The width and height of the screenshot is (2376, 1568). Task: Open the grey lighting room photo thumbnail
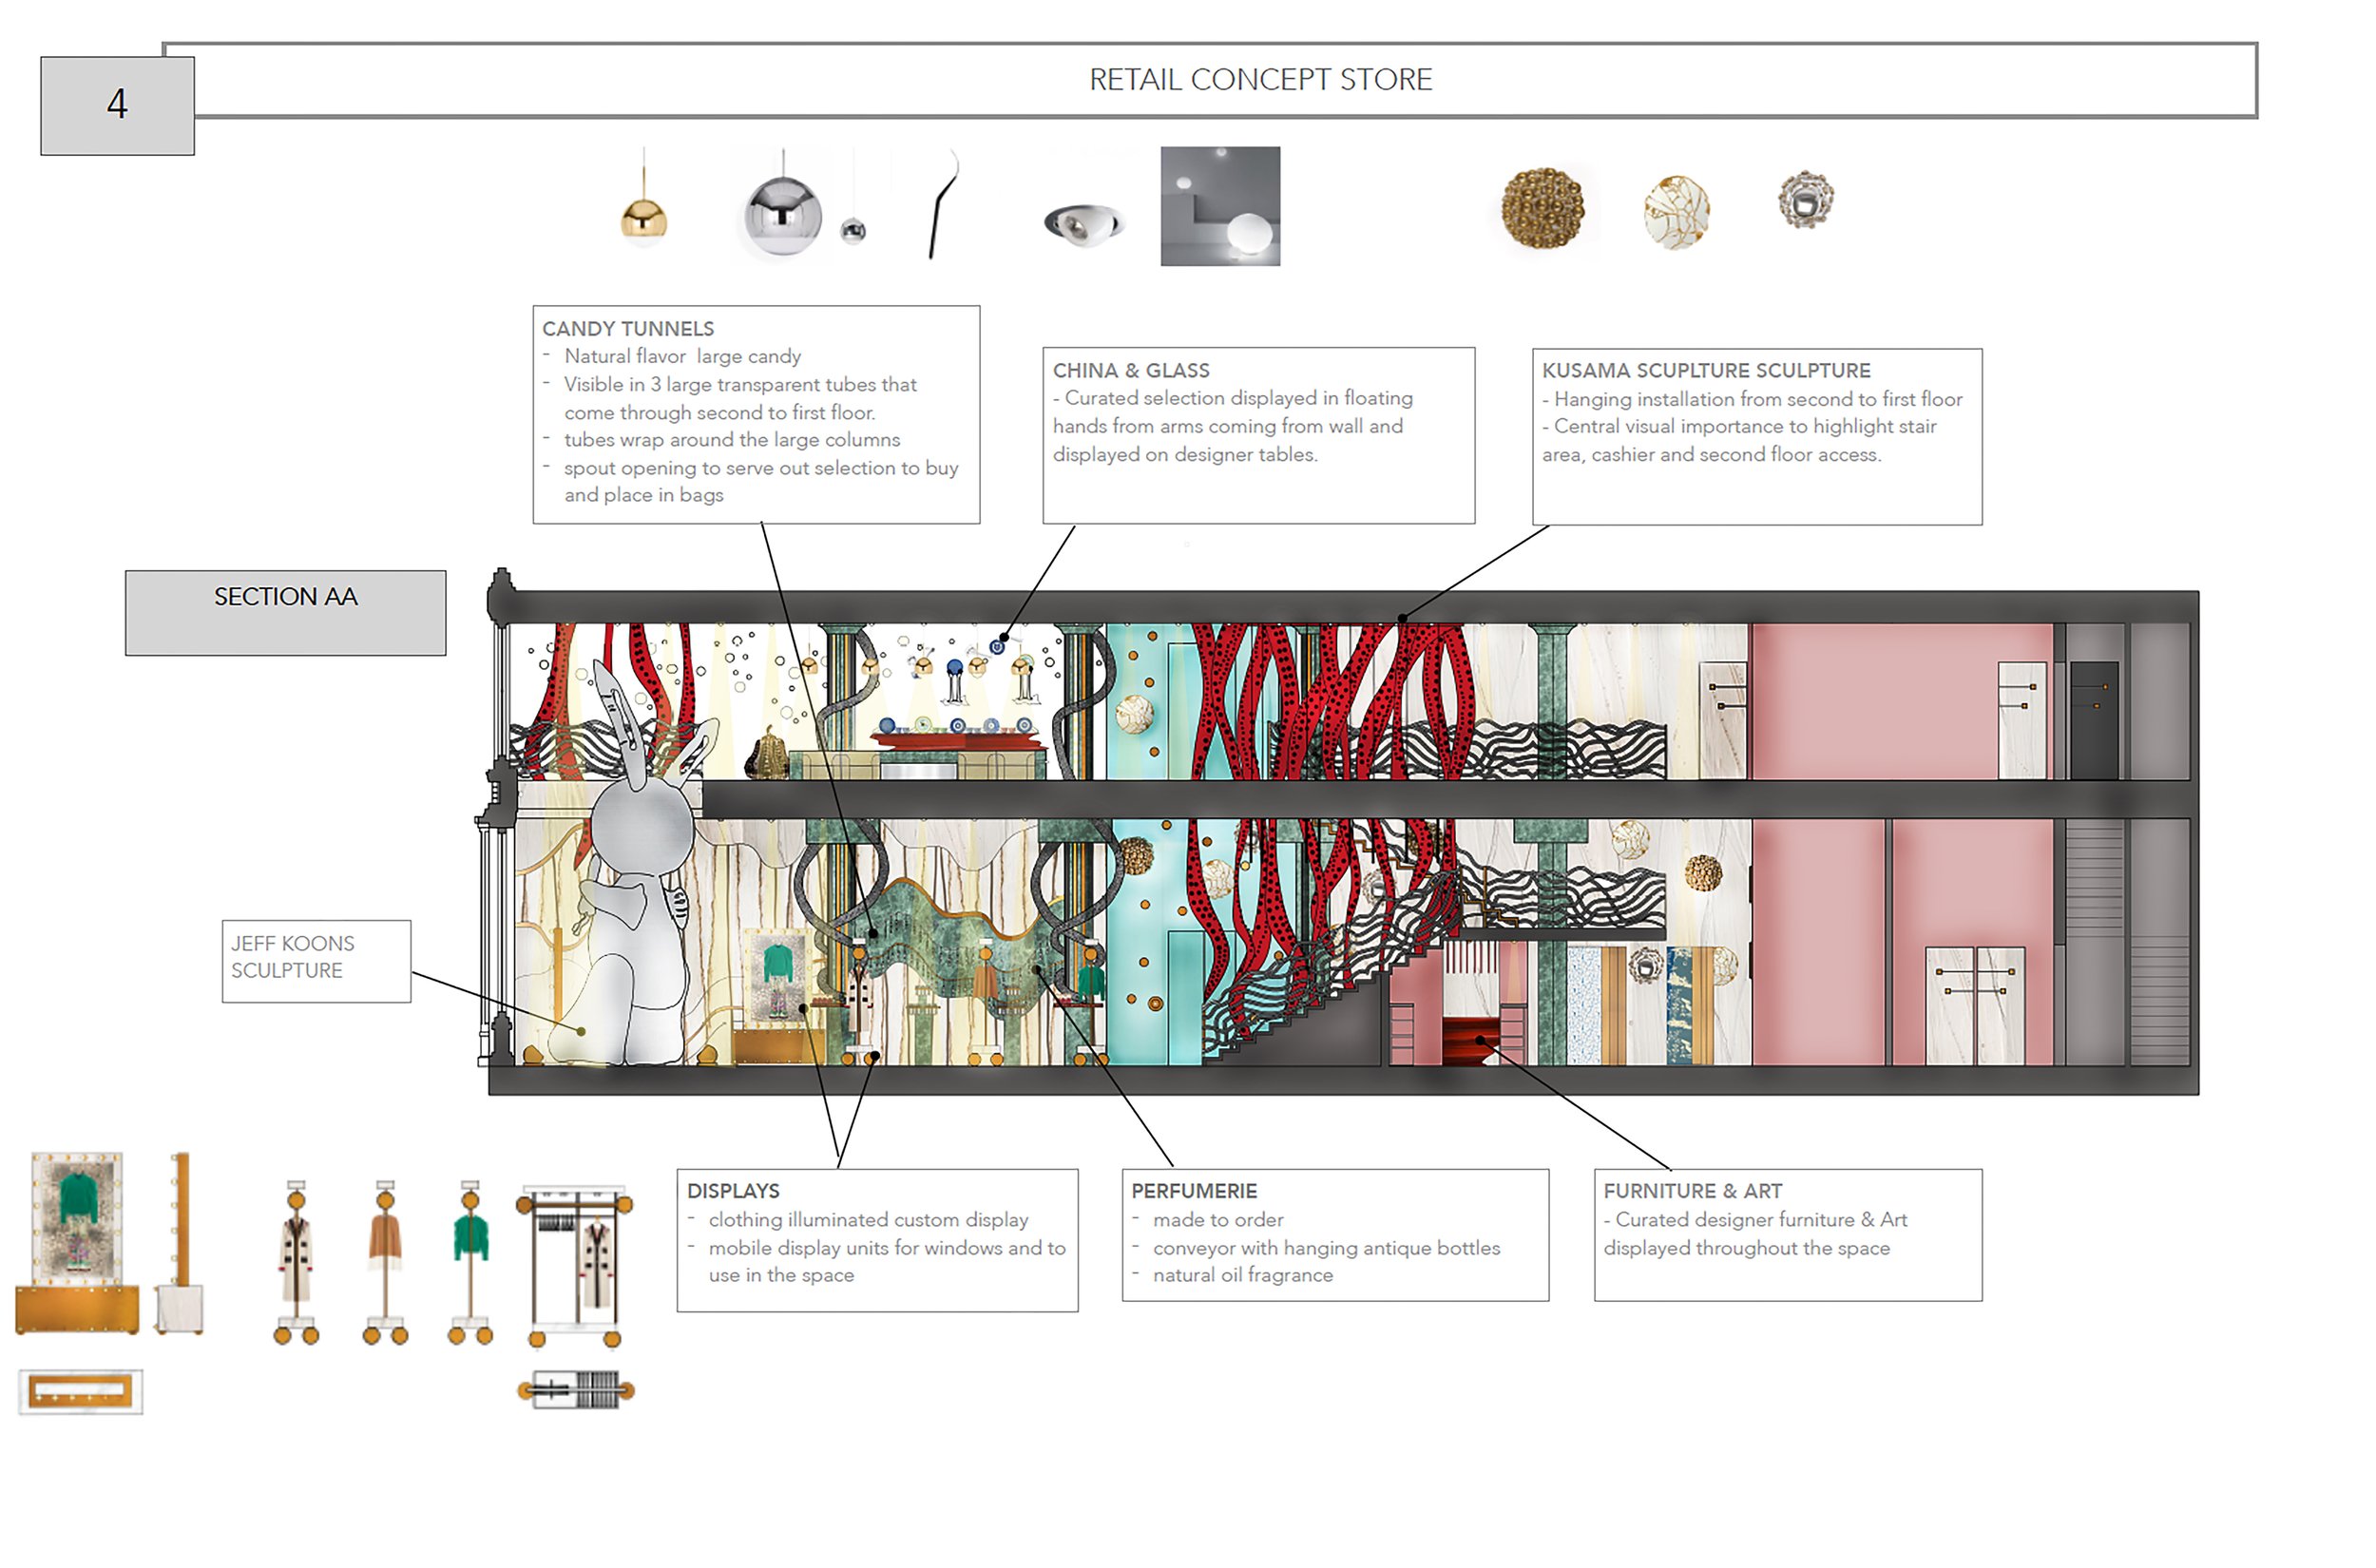pos(1220,206)
